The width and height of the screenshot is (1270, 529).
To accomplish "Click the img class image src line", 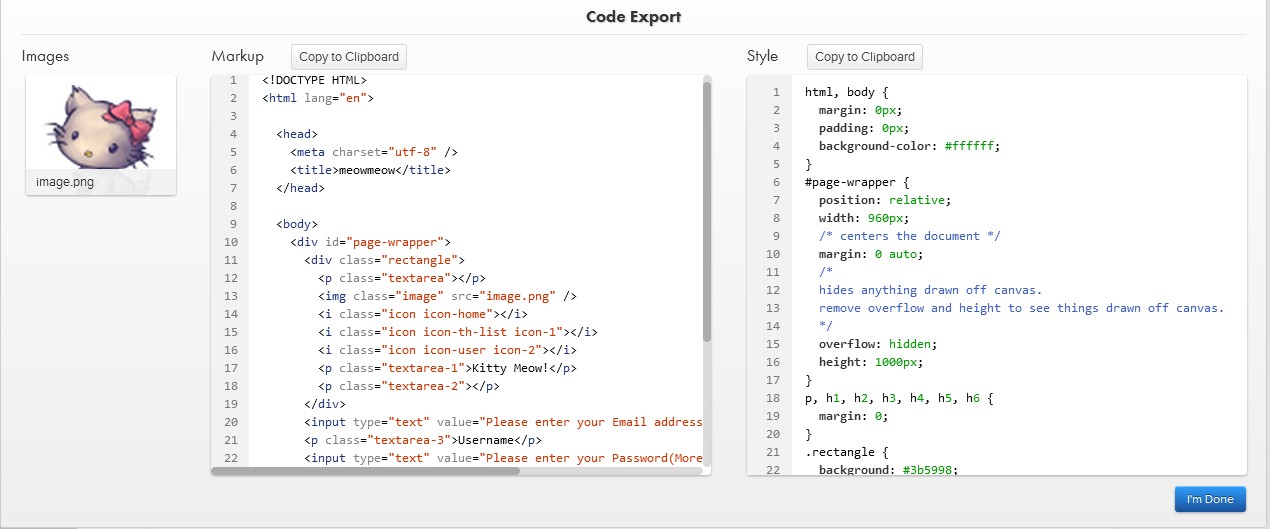I will click(x=447, y=296).
